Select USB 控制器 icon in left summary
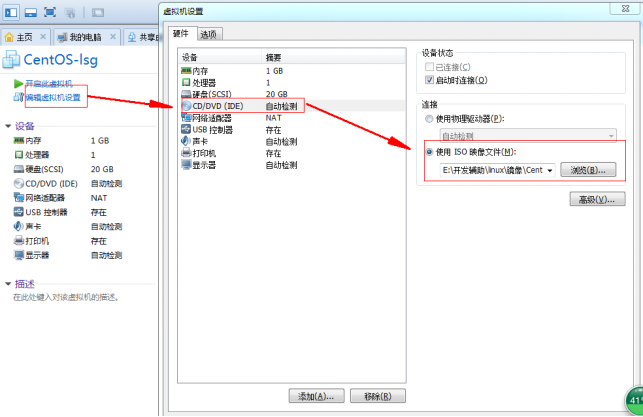The width and height of the screenshot is (643, 417). pos(18,212)
